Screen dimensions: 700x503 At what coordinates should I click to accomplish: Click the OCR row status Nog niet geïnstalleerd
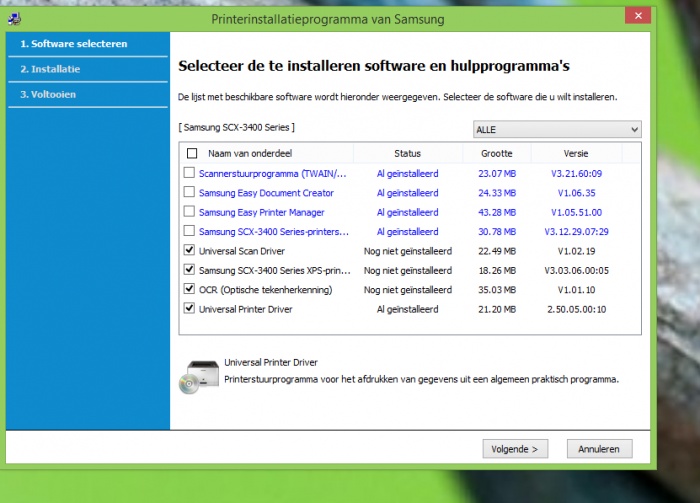tap(408, 290)
